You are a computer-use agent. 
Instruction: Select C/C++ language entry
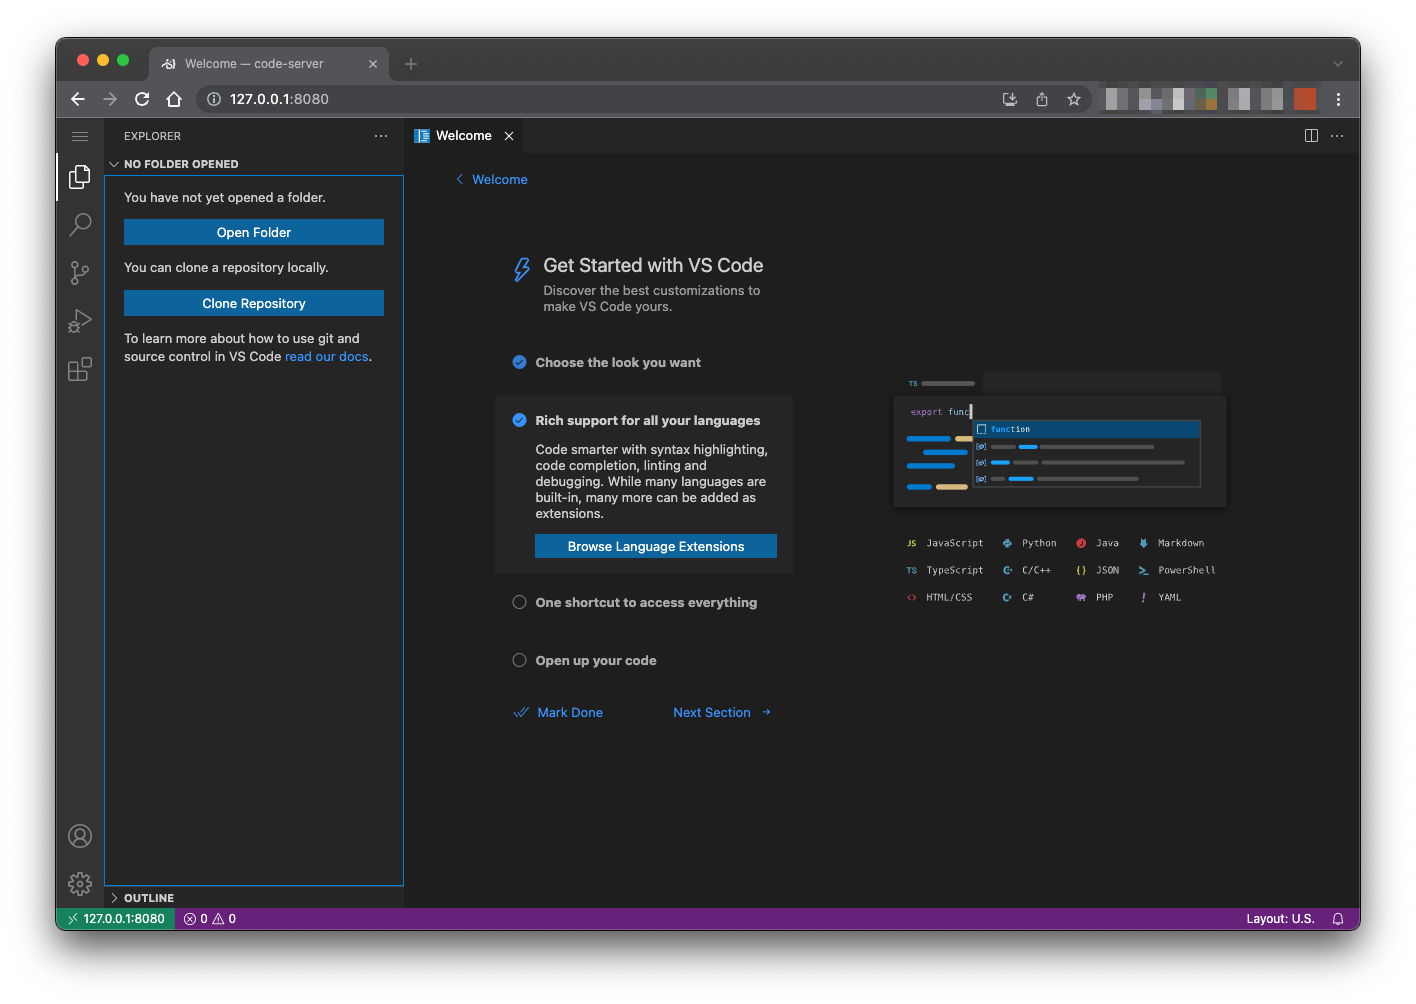point(1027,570)
